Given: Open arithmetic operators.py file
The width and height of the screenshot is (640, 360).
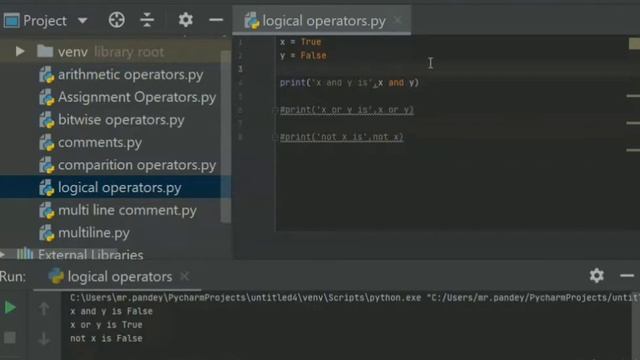Looking at the screenshot, I should point(130,75).
